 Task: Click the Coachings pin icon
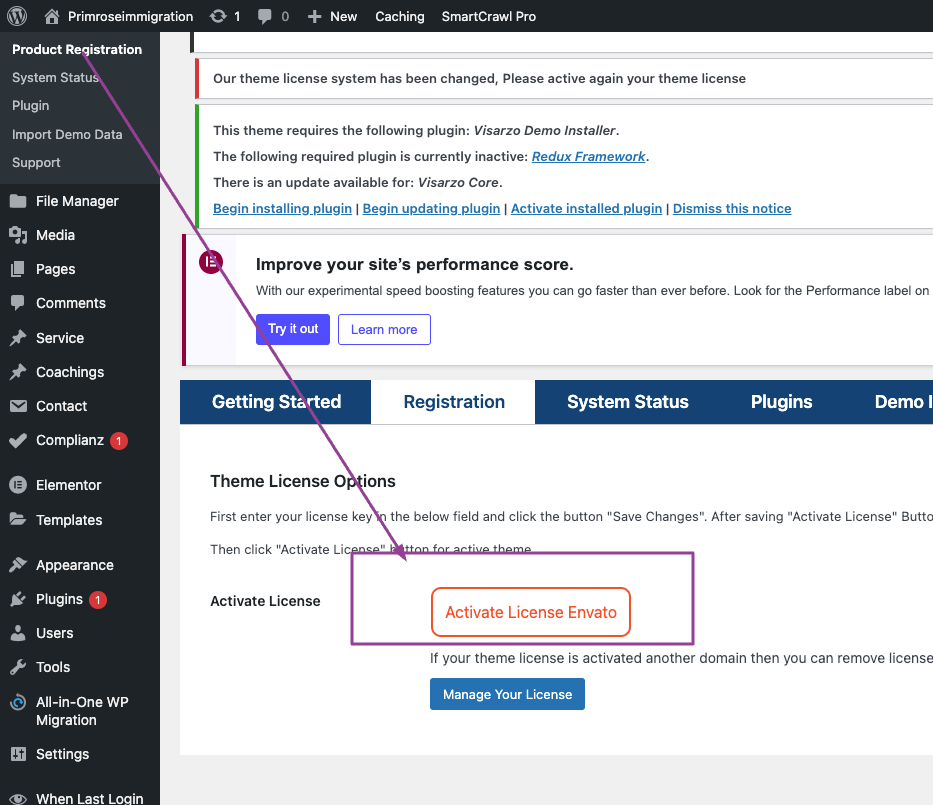18,371
